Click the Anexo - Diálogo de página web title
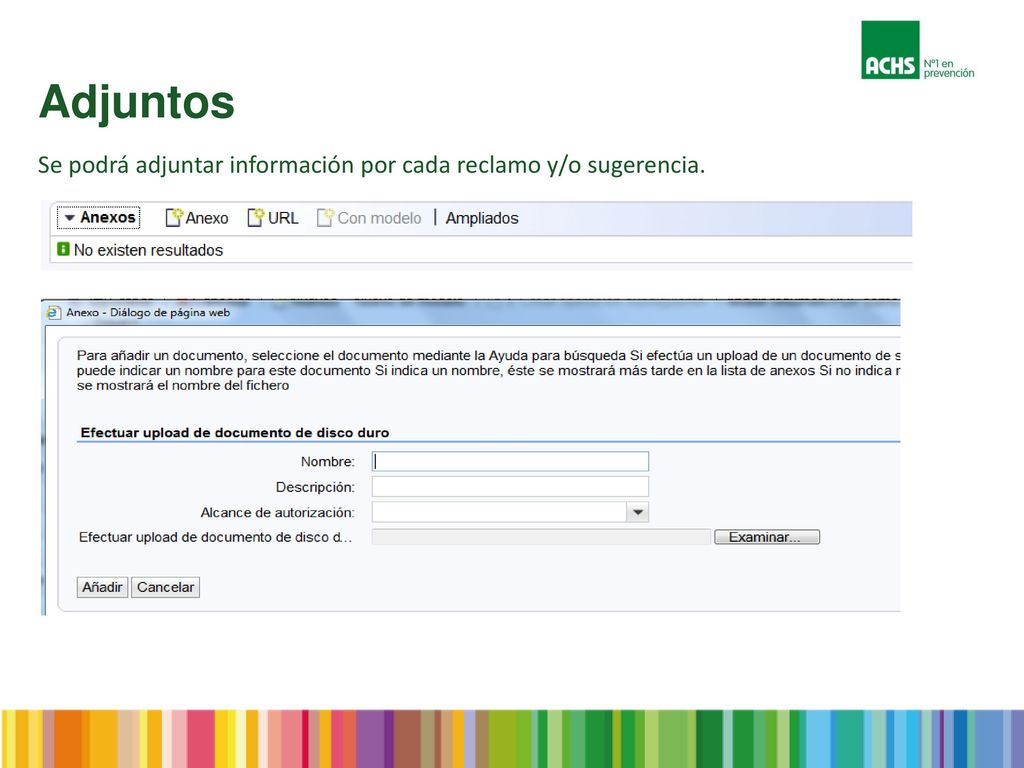 click(148, 313)
